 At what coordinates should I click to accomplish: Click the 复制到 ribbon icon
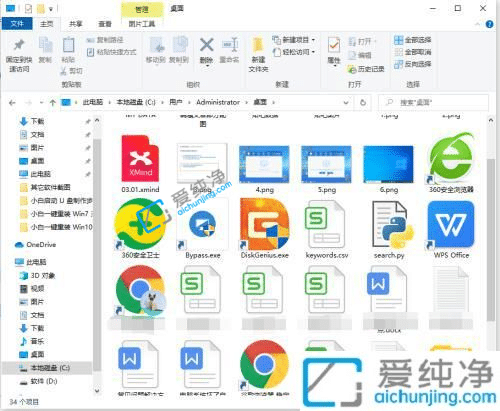tap(180, 45)
